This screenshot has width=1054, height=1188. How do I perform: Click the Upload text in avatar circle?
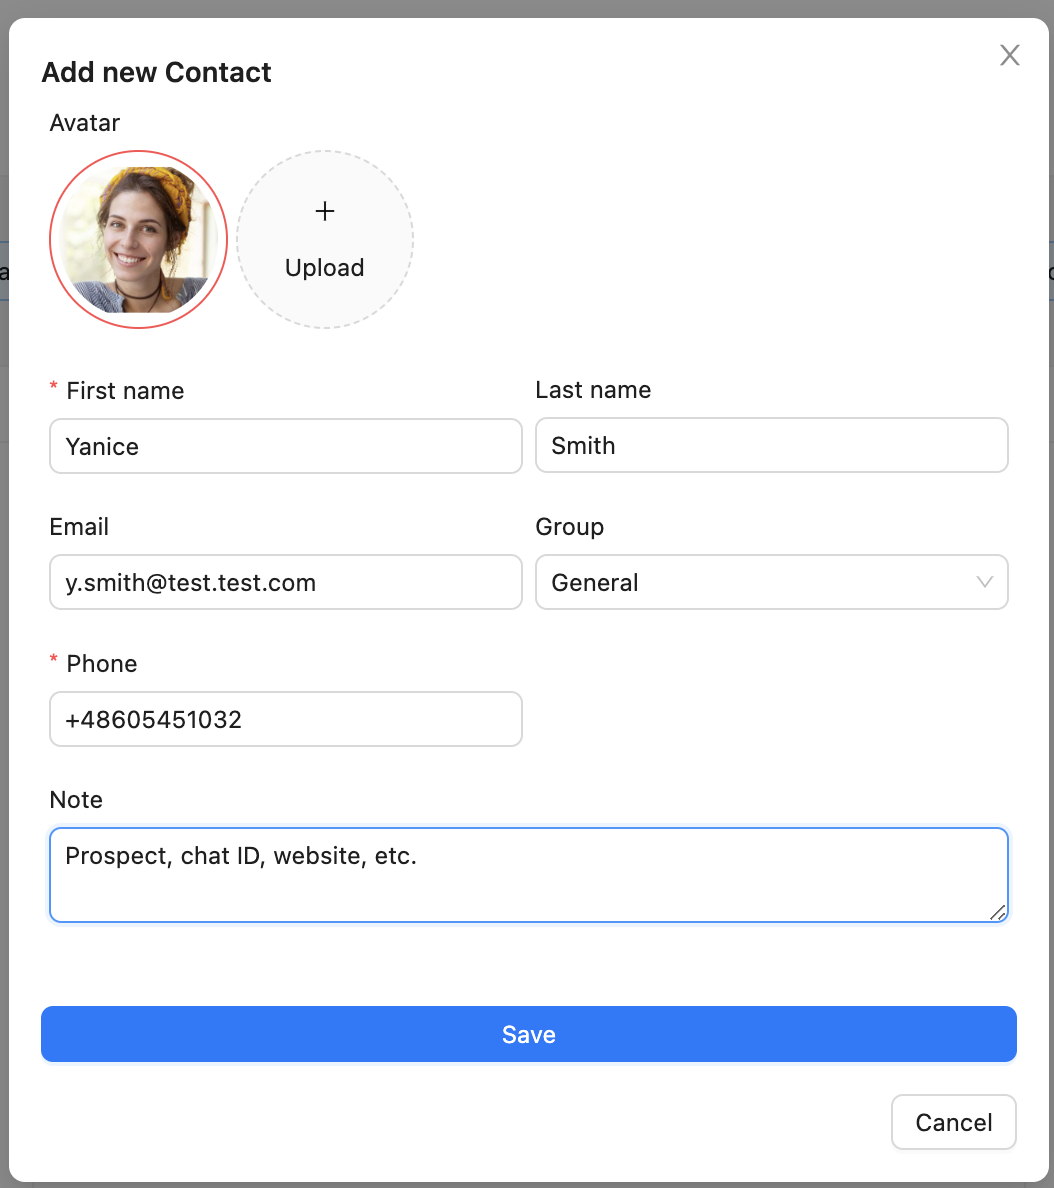point(325,268)
